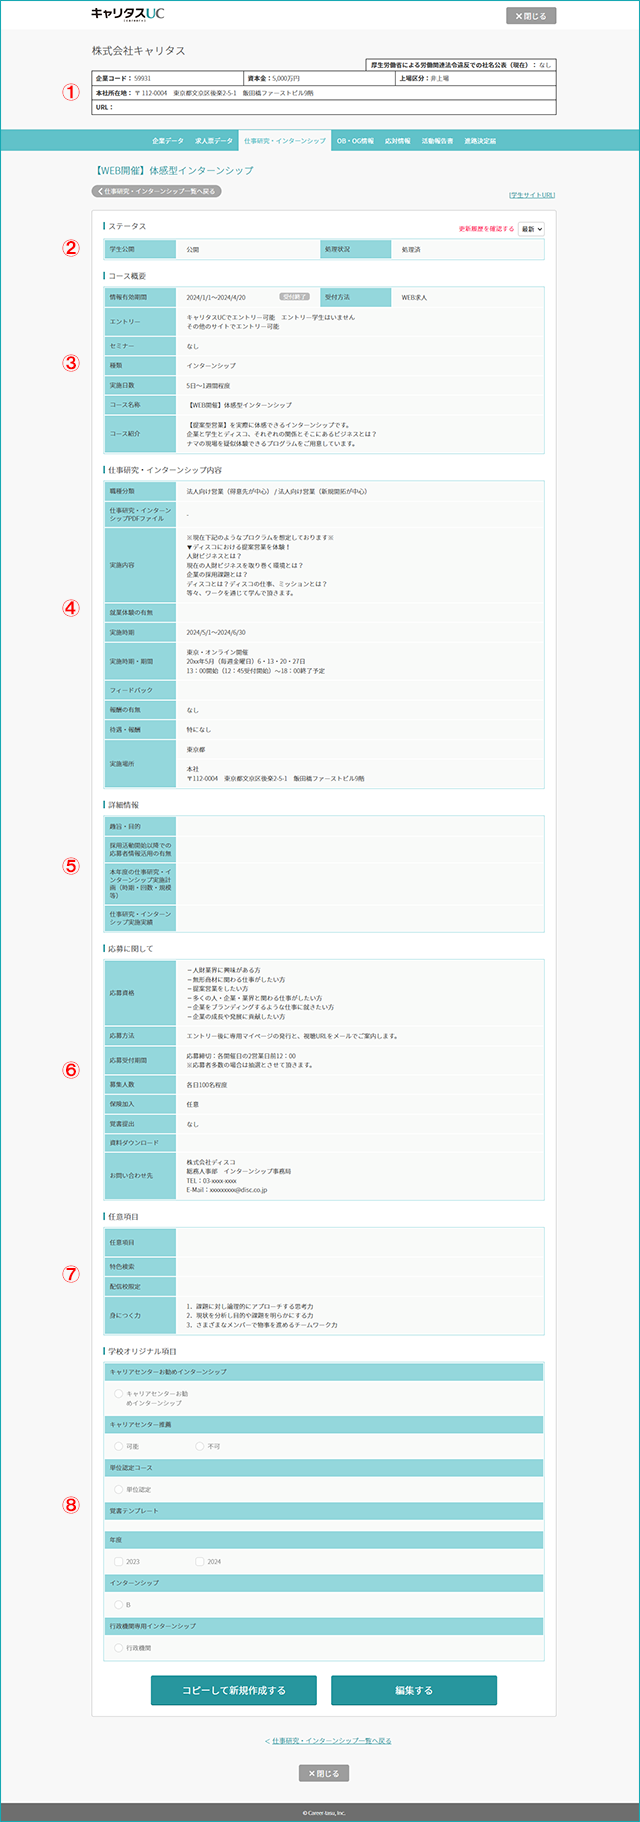Screen dimensions: 640x1822
Task: Switch to the 応対情報 tab
Action: 398,141
